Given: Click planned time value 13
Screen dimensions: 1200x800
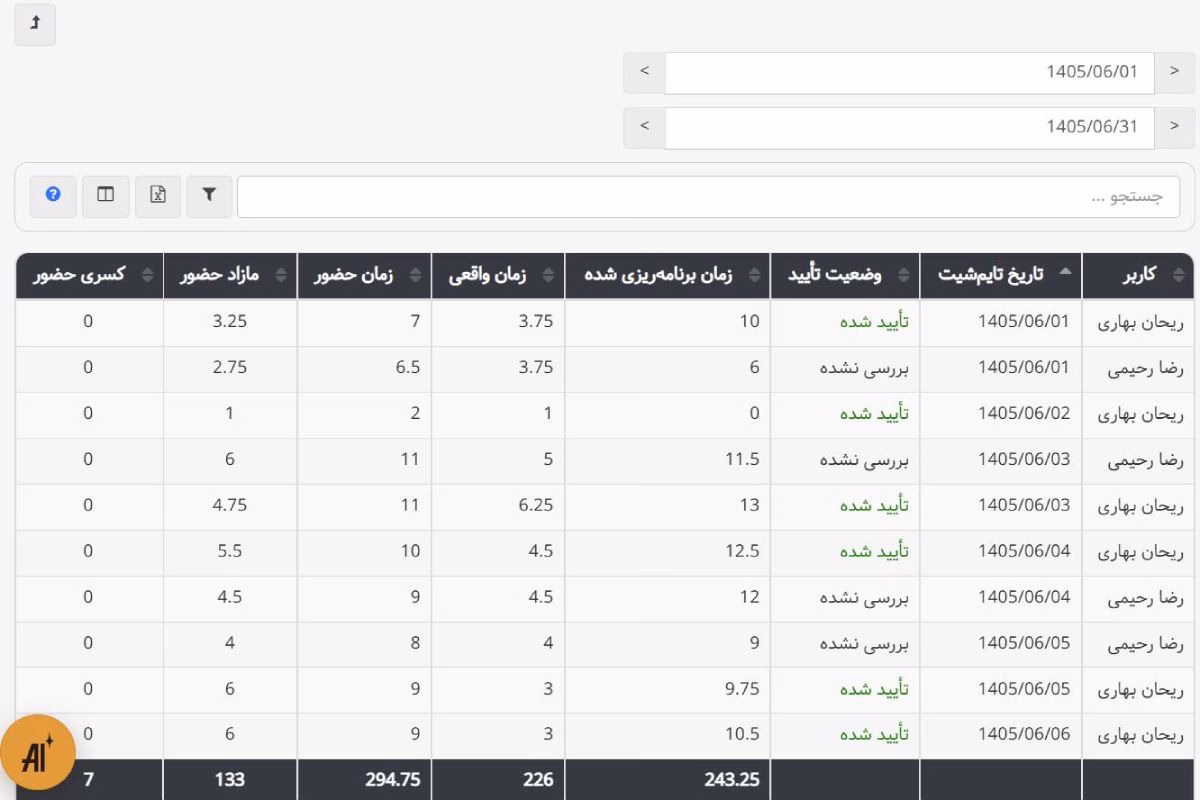Looking at the screenshot, I should click(x=750, y=505).
